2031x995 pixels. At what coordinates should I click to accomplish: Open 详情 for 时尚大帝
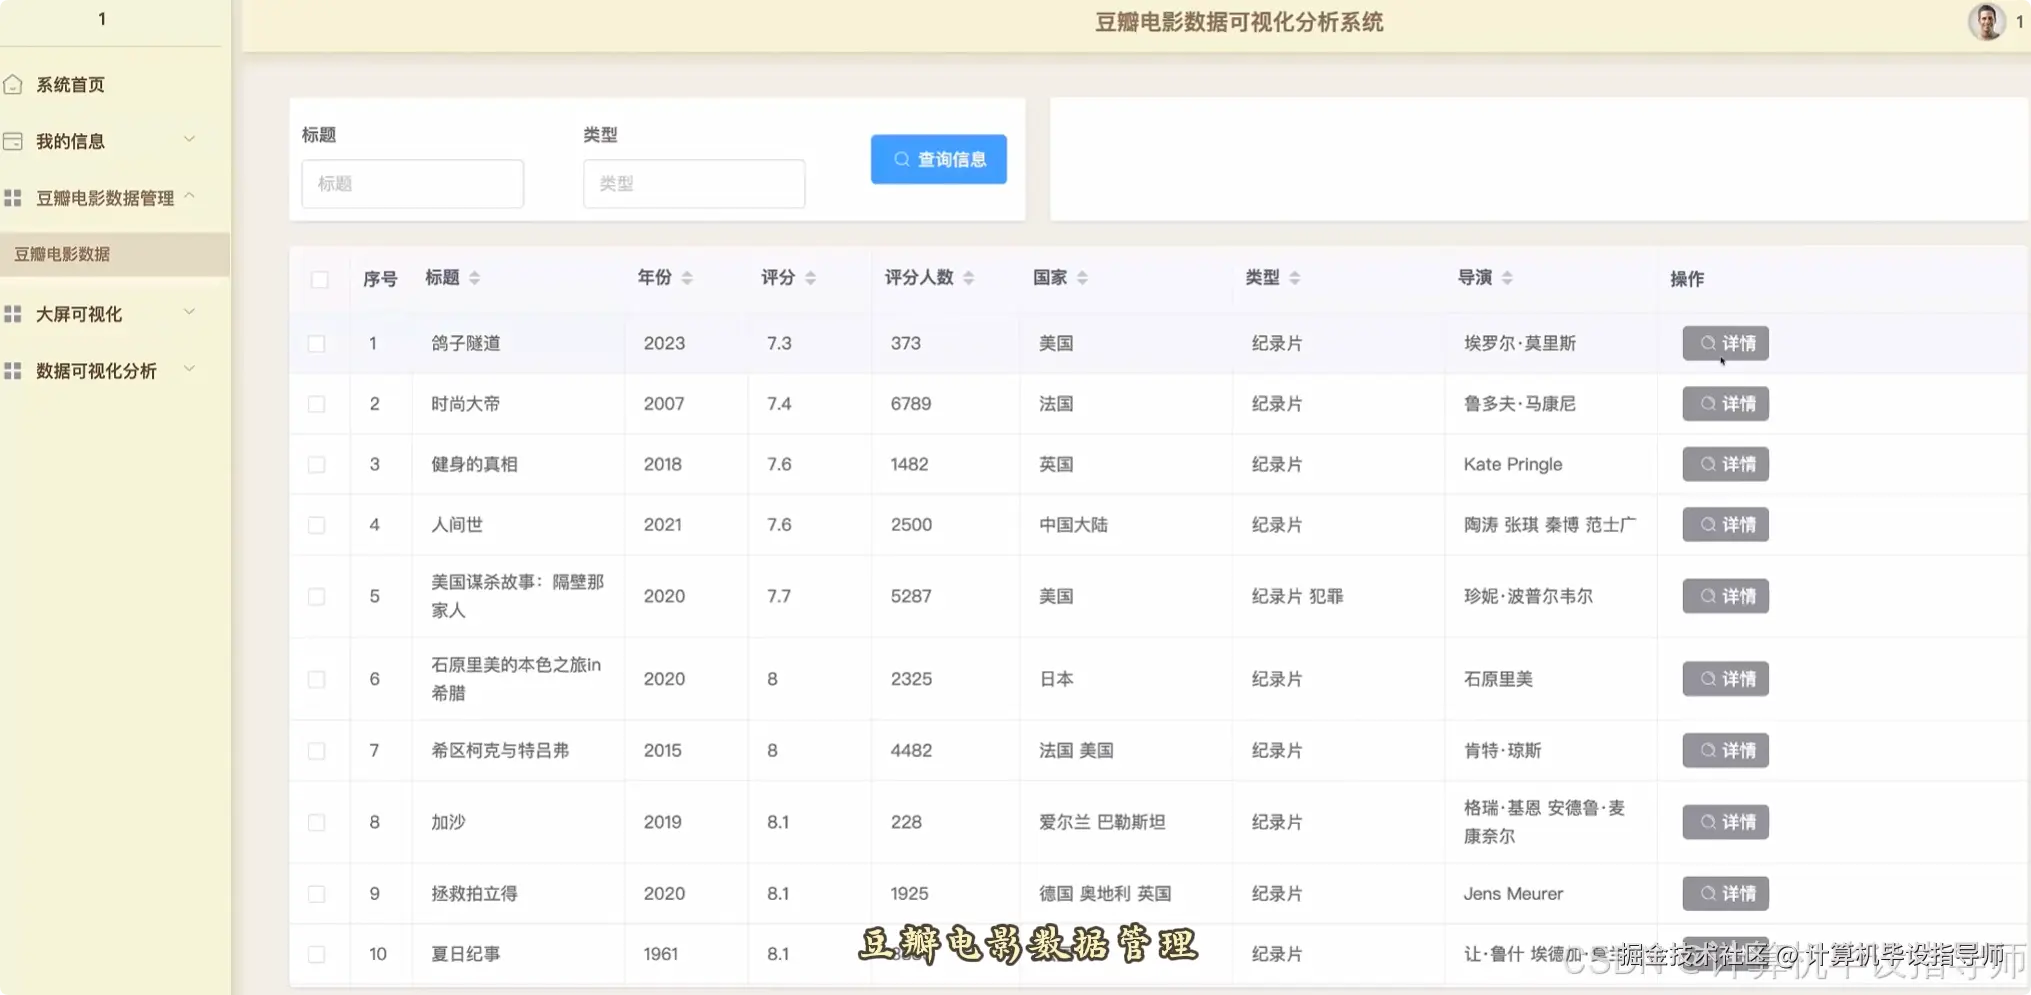click(1725, 404)
